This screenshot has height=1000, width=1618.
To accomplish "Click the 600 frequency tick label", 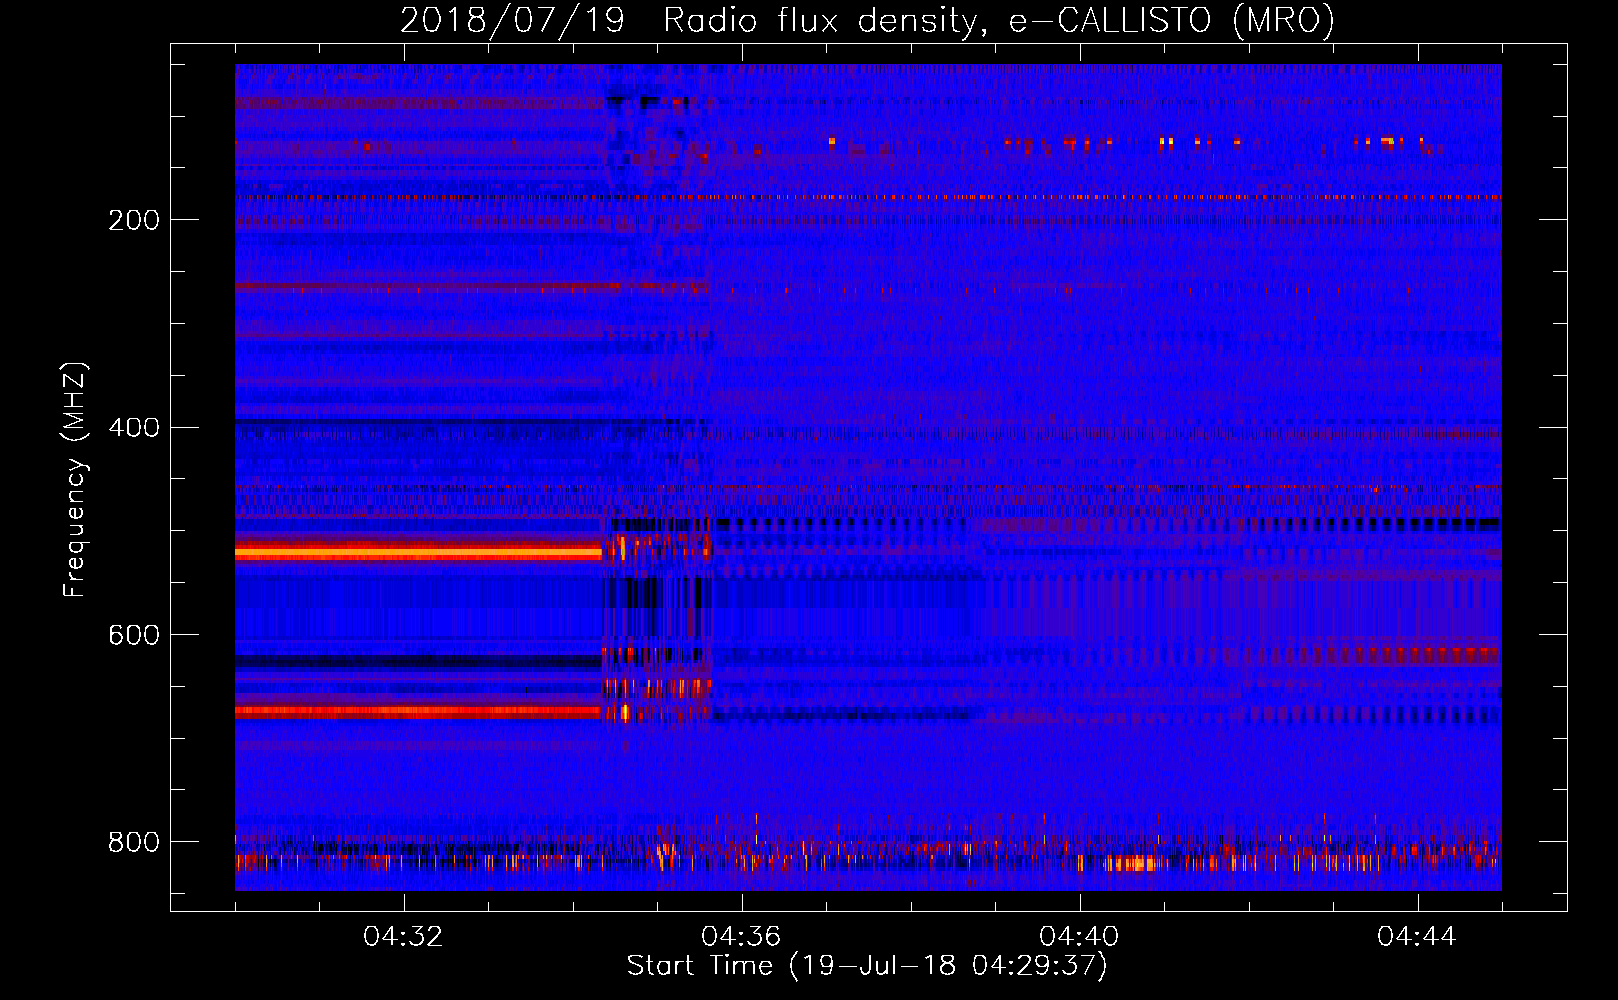I will 134,636.
